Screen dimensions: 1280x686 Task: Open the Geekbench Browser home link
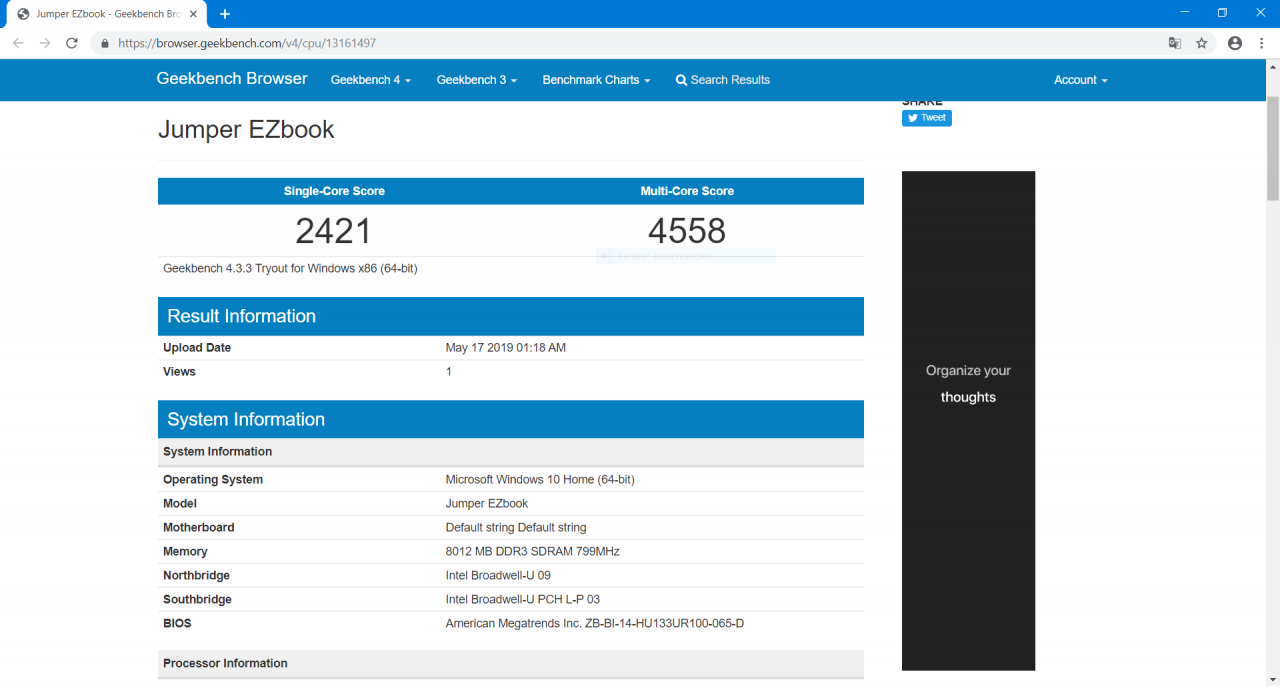[x=232, y=79]
